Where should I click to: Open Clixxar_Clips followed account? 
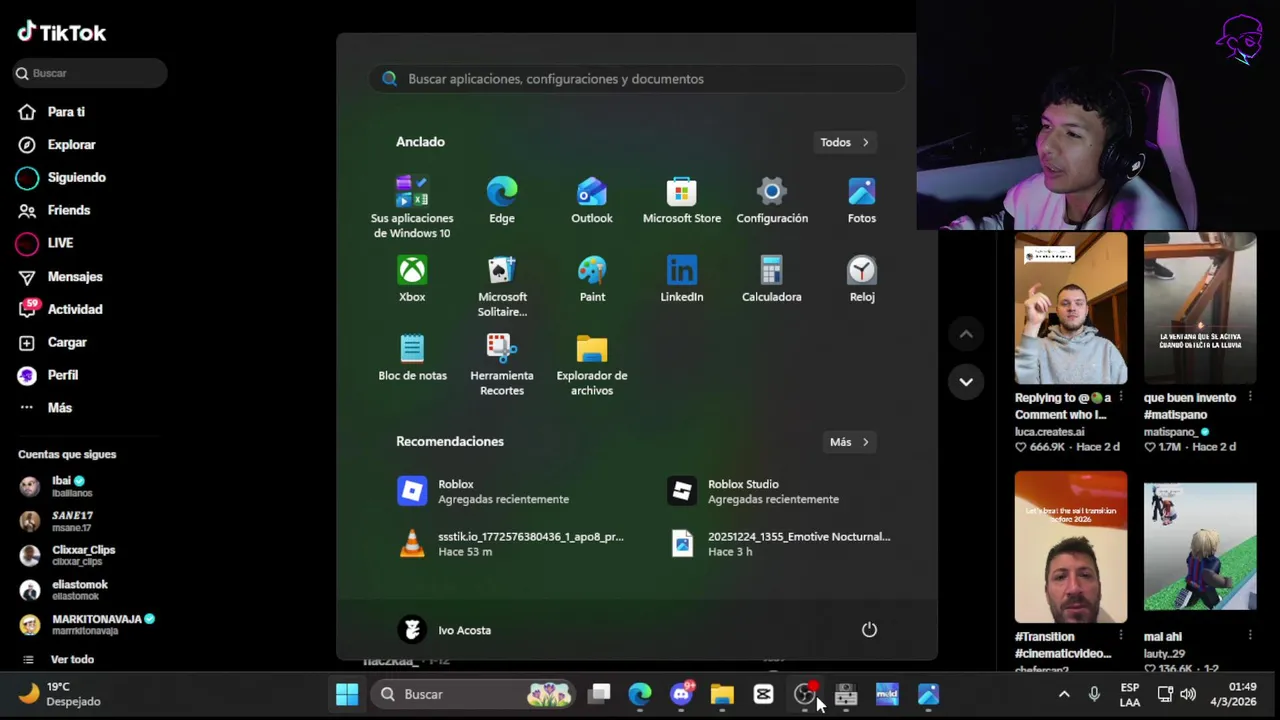(x=68, y=555)
